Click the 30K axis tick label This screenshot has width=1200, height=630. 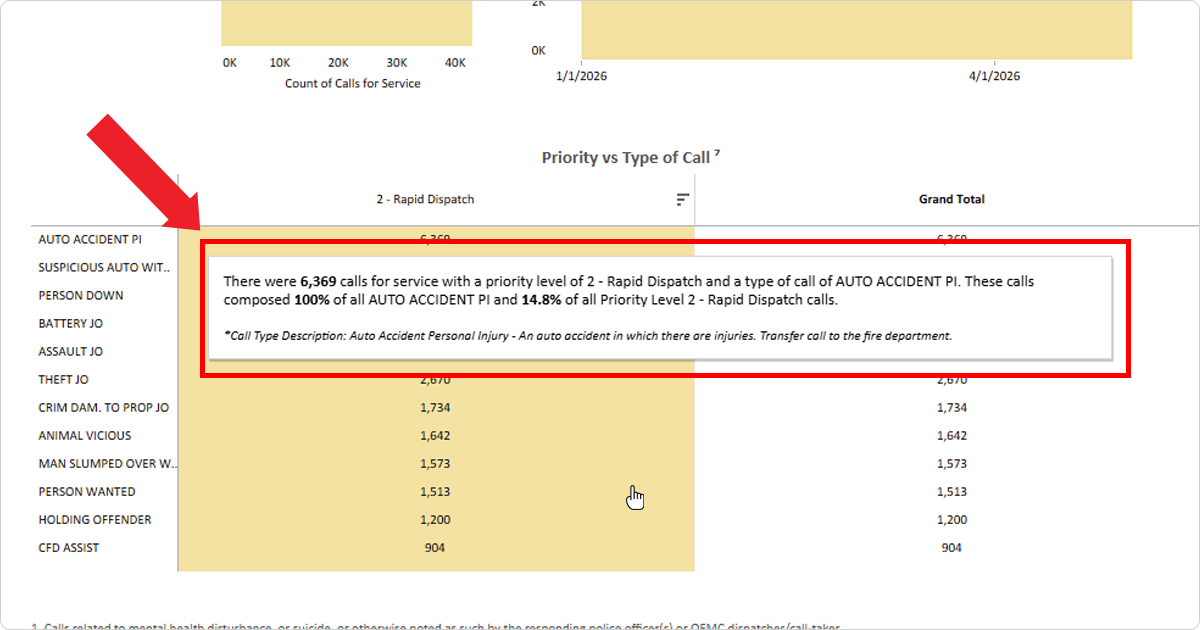point(397,63)
